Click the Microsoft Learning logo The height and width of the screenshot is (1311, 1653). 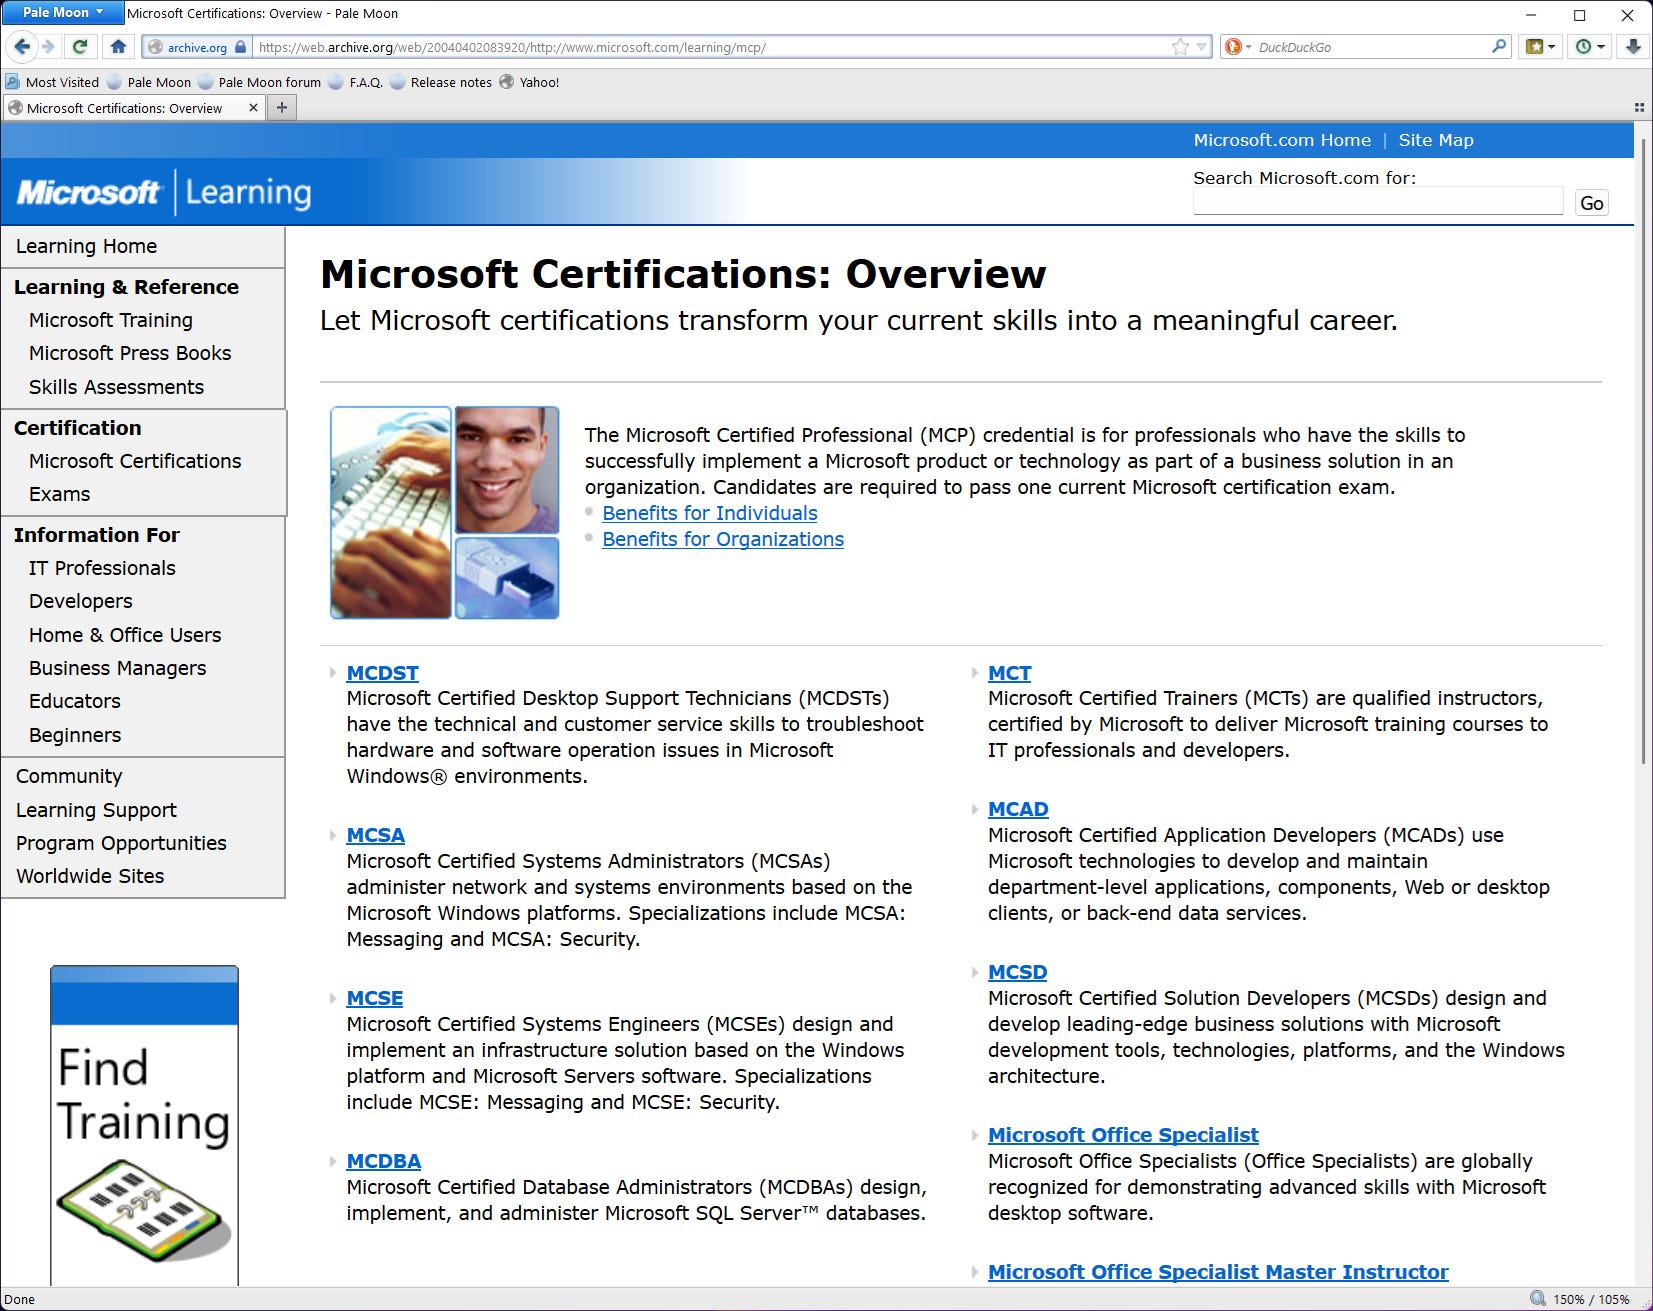click(164, 192)
